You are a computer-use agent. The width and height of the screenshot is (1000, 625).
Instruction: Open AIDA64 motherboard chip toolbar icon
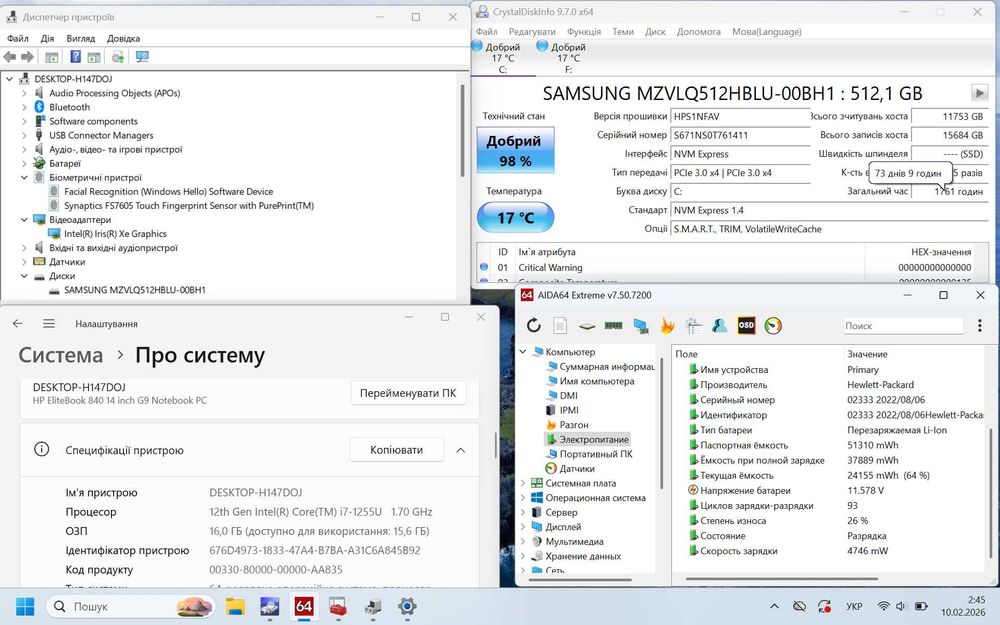[587, 326]
